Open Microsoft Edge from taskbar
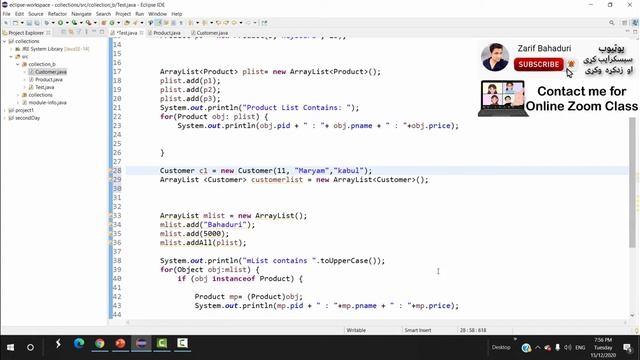The width and height of the screenshot is (640, 360). 79,344
